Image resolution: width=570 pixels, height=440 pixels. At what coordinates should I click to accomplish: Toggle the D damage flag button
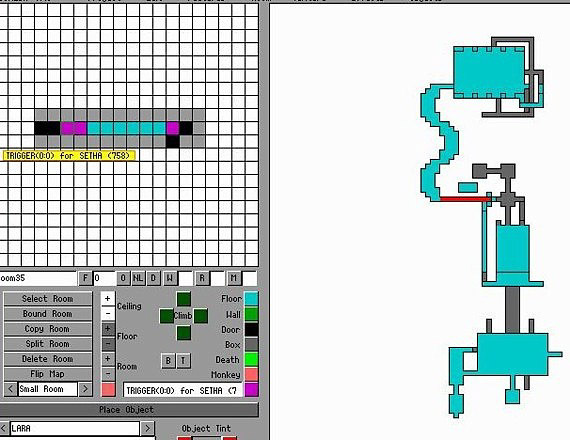click(153, 278)
